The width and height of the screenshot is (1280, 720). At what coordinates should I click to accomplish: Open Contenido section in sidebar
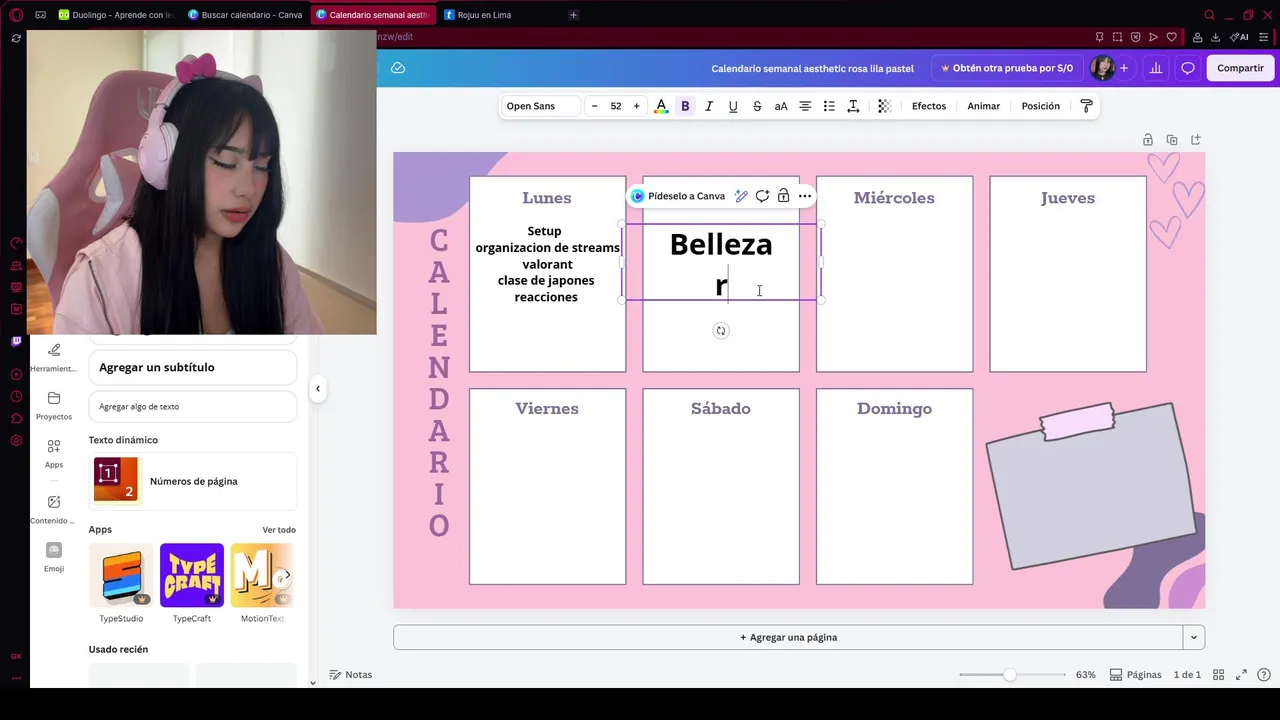tap(54, 509)
